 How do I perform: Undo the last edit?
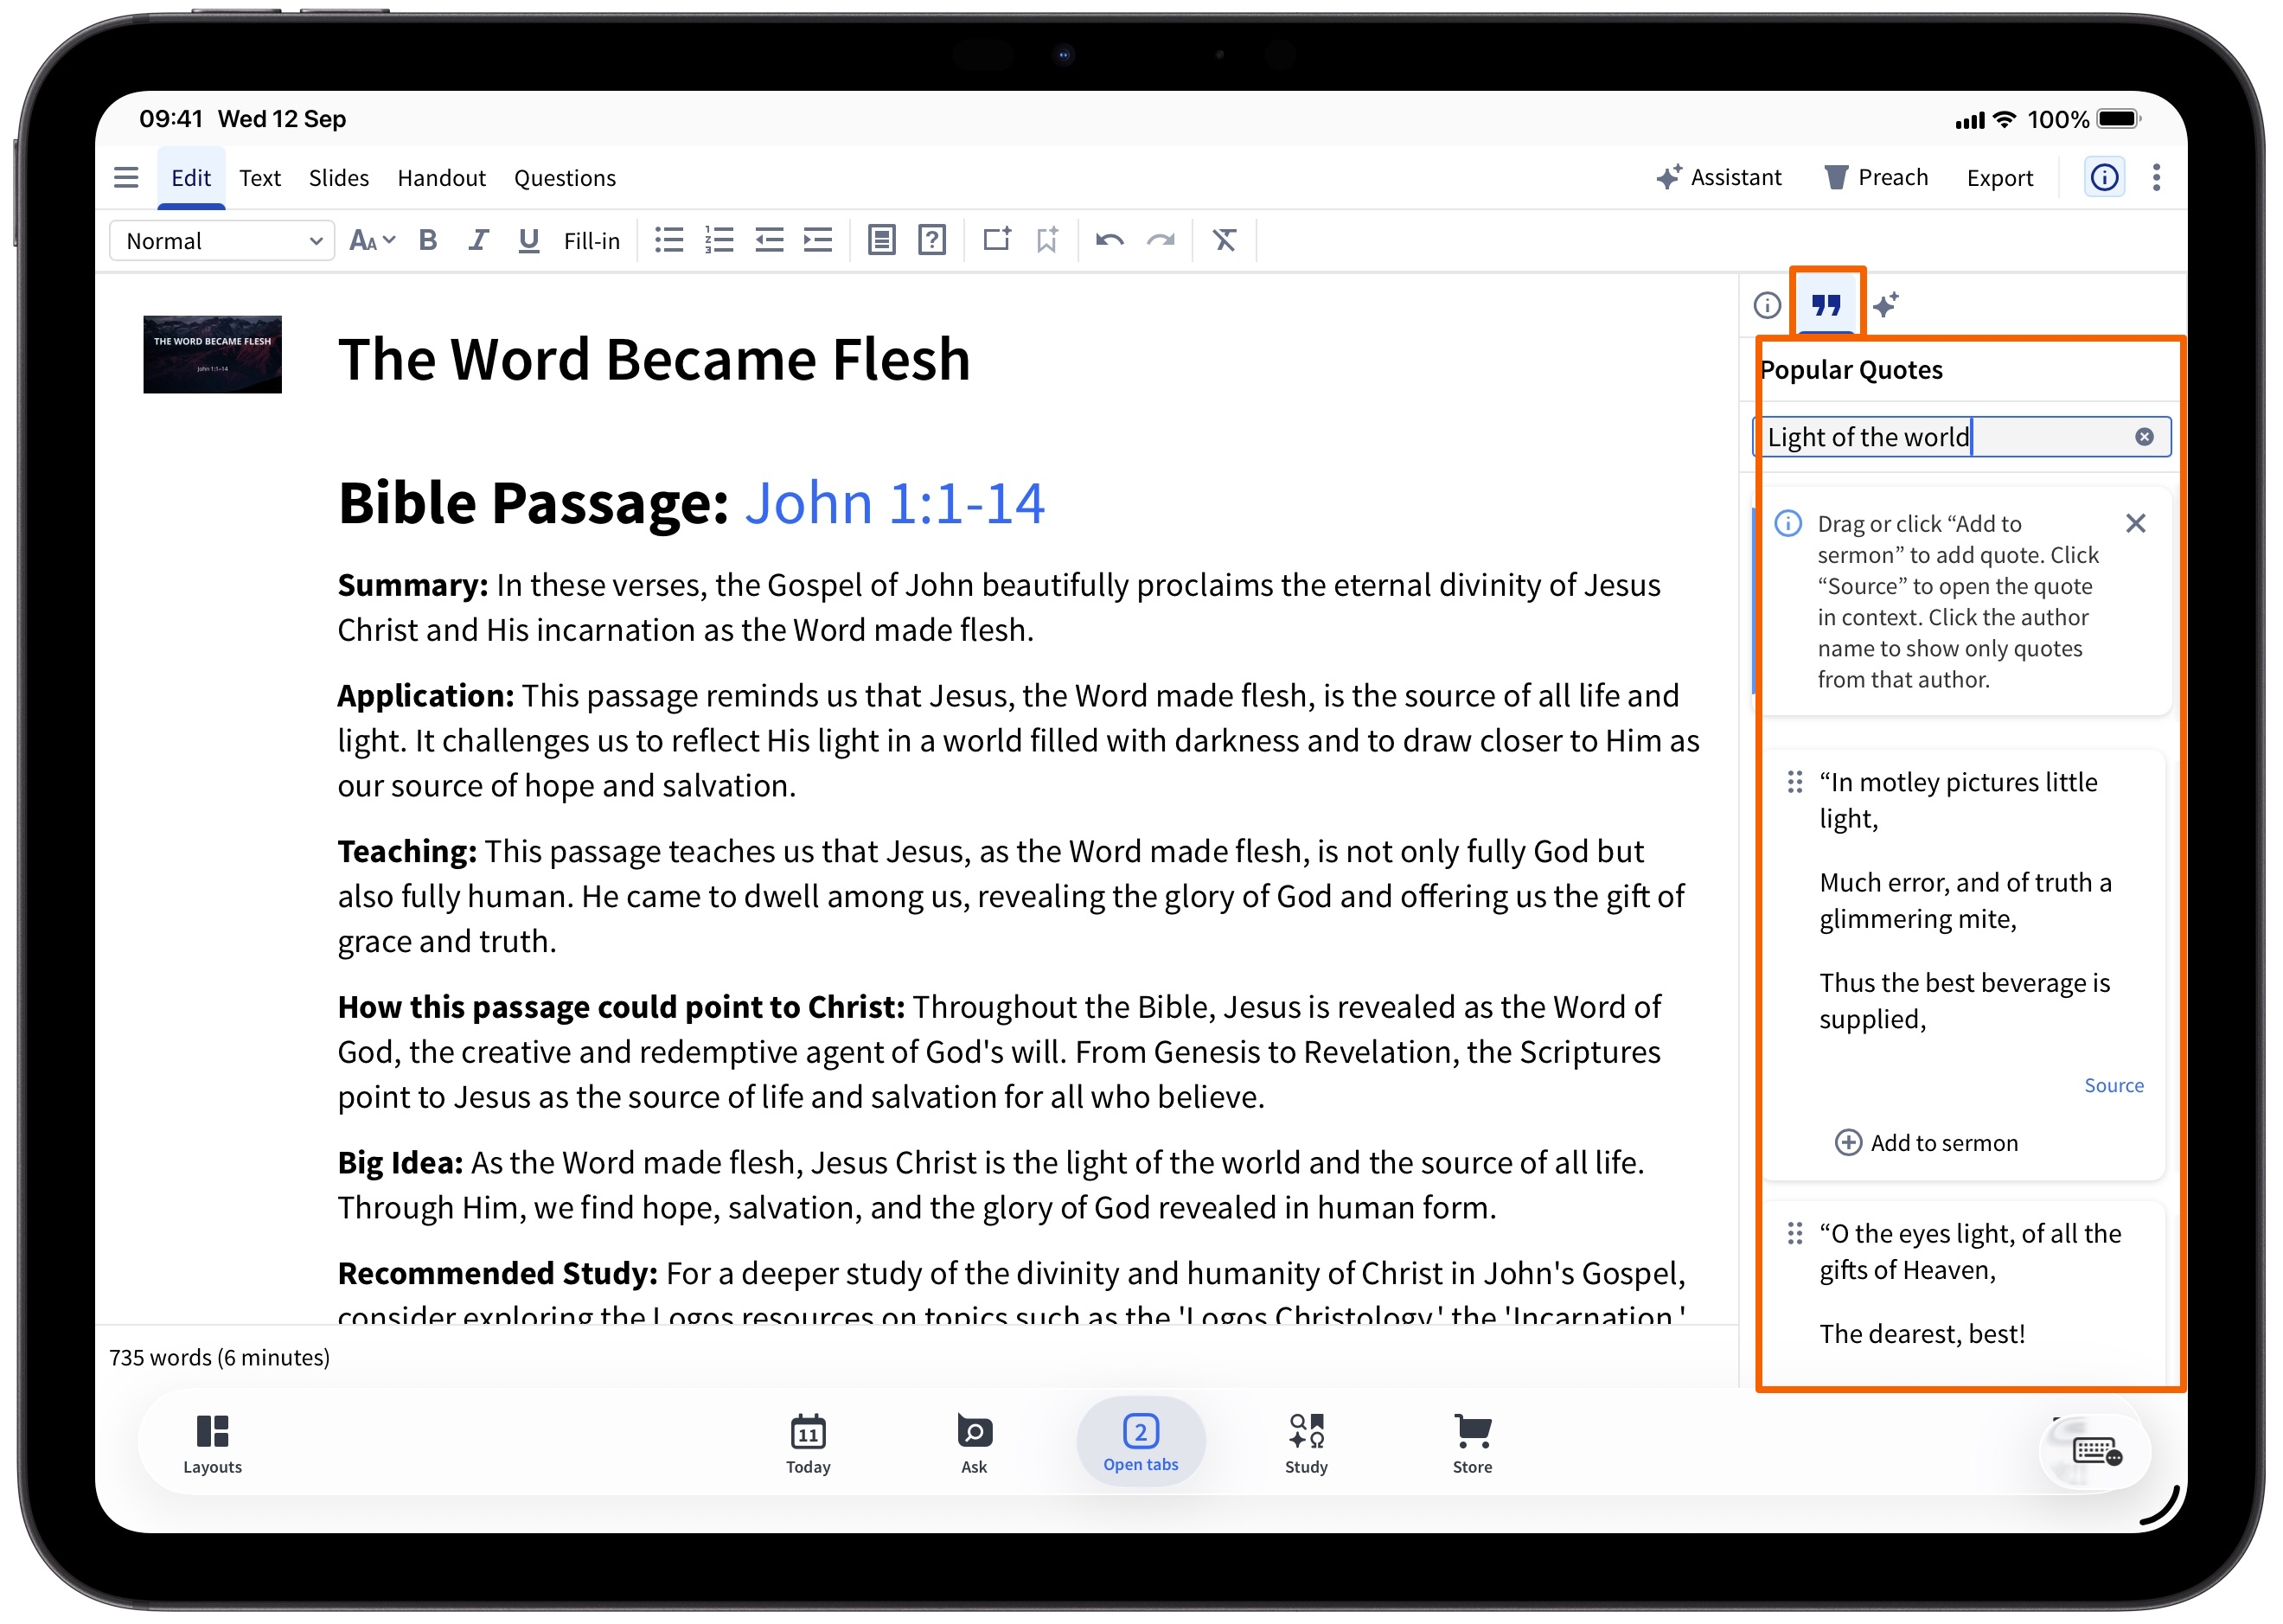tap(1110, 241)
